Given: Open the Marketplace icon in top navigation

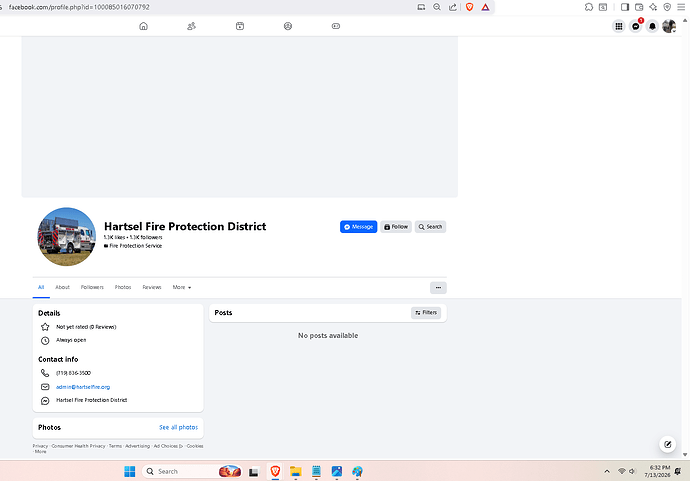Looking at the screenshot, I should (x=240, y=26).
